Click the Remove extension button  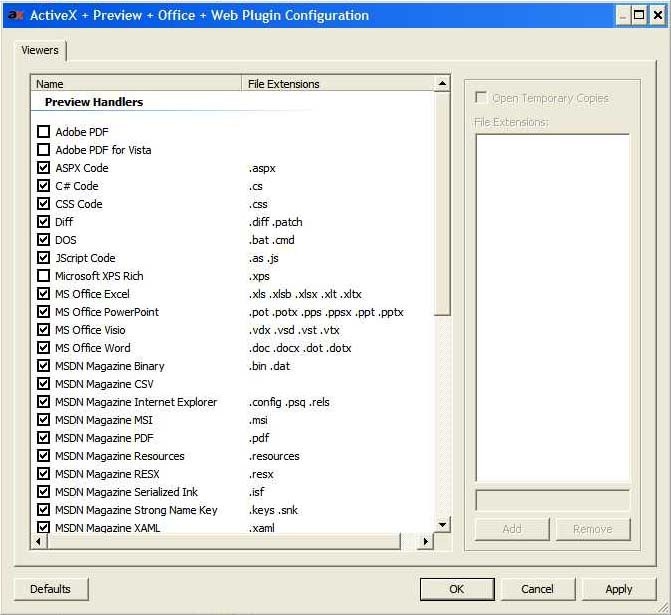click(x=593, y=529)
